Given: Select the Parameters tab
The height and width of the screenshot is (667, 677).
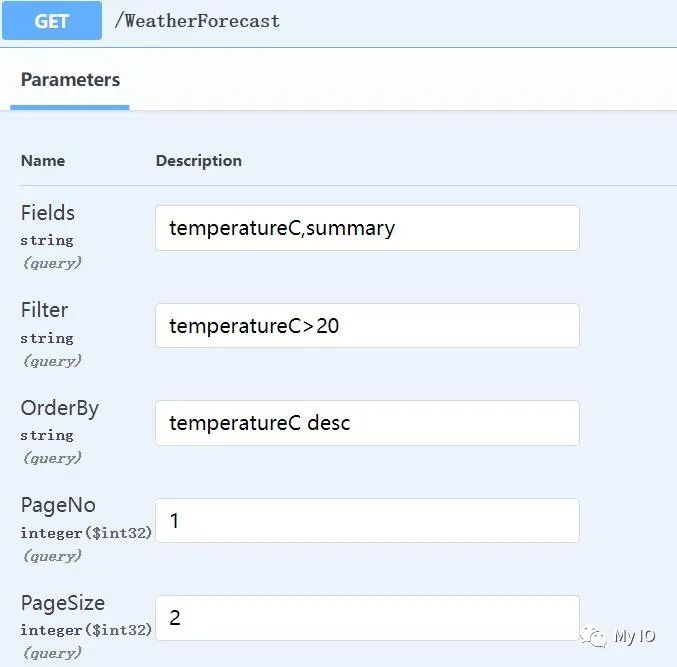Looking at the screenshot, I should [70, 80].
